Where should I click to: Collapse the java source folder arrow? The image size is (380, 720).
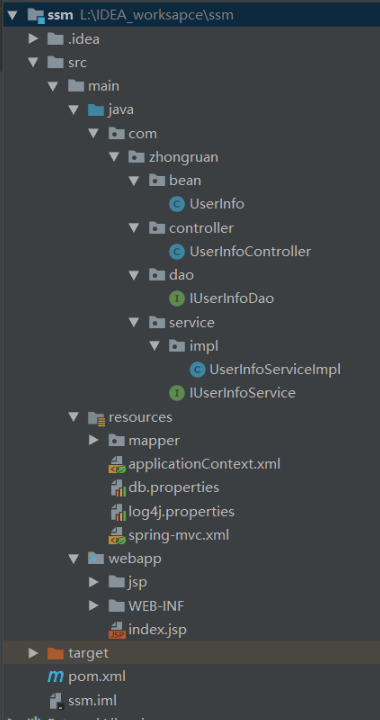coord(73,110)
